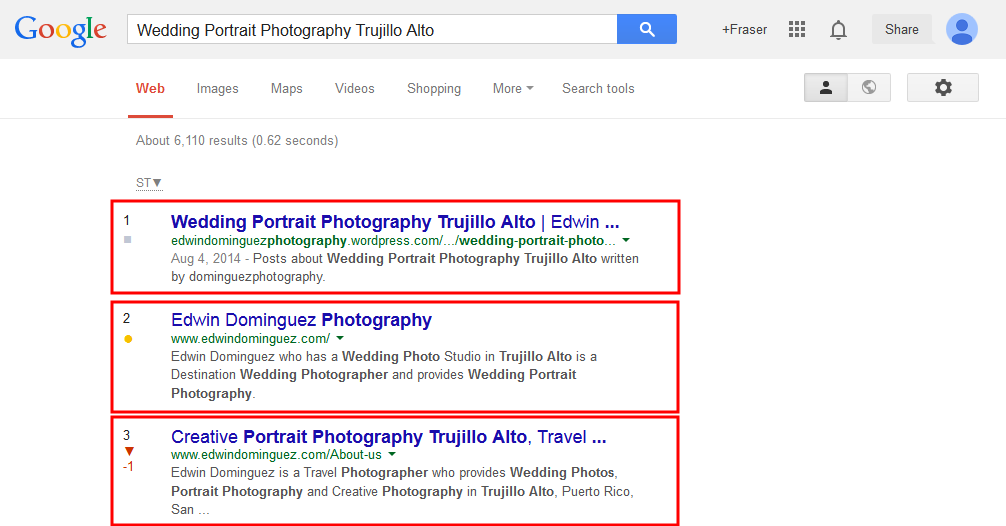Image resolution: width=1006 pixels, height=526 pixels.
Task: Open Search tools
Action: (x=598, y=89)
